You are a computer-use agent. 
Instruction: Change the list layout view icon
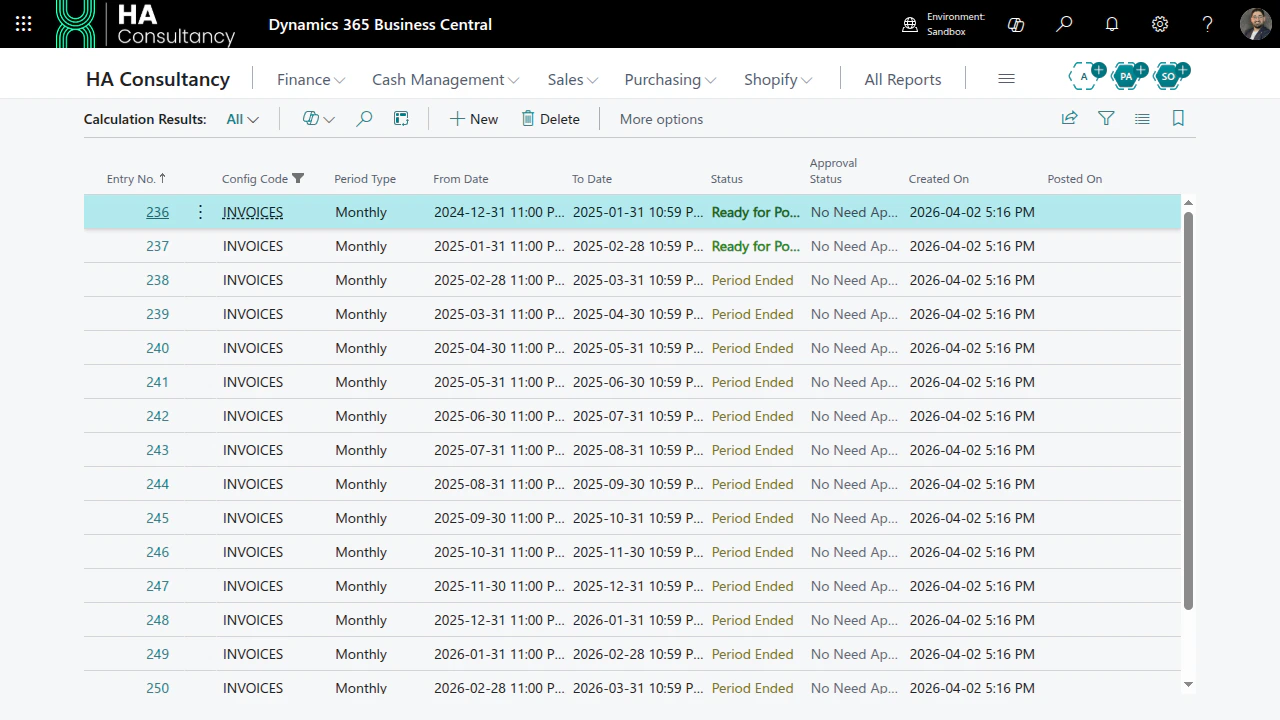1142,119
